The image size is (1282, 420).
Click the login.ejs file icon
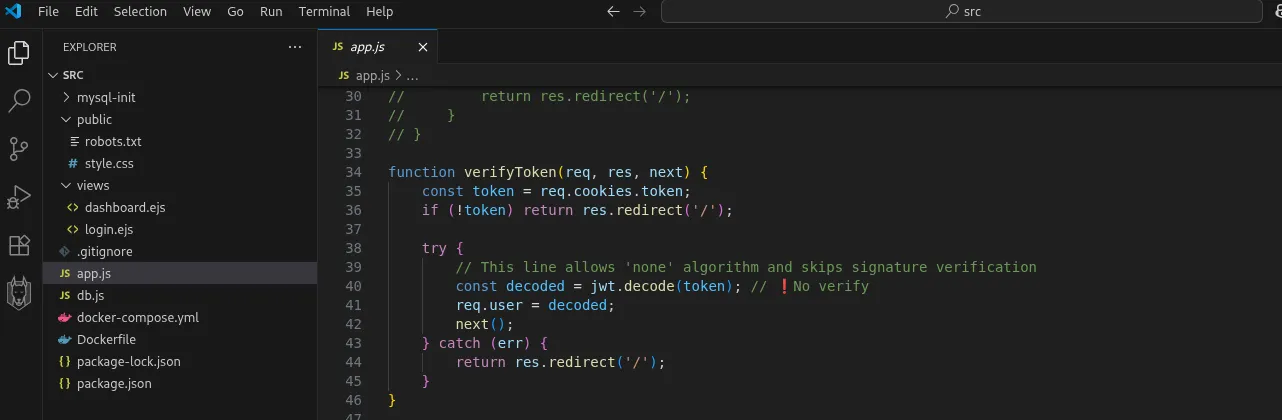73,230
